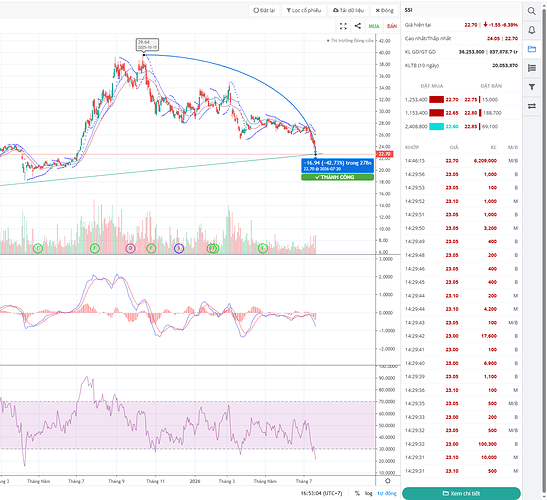Select the 14:29:56 trade row

(461, 174)
